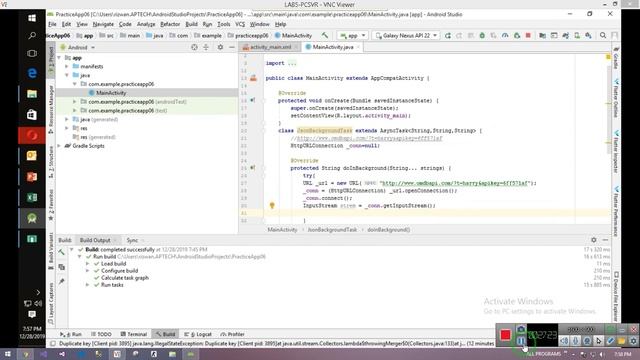Open the app run configuration dropdown
640x360 pixels.
(353, 36)
